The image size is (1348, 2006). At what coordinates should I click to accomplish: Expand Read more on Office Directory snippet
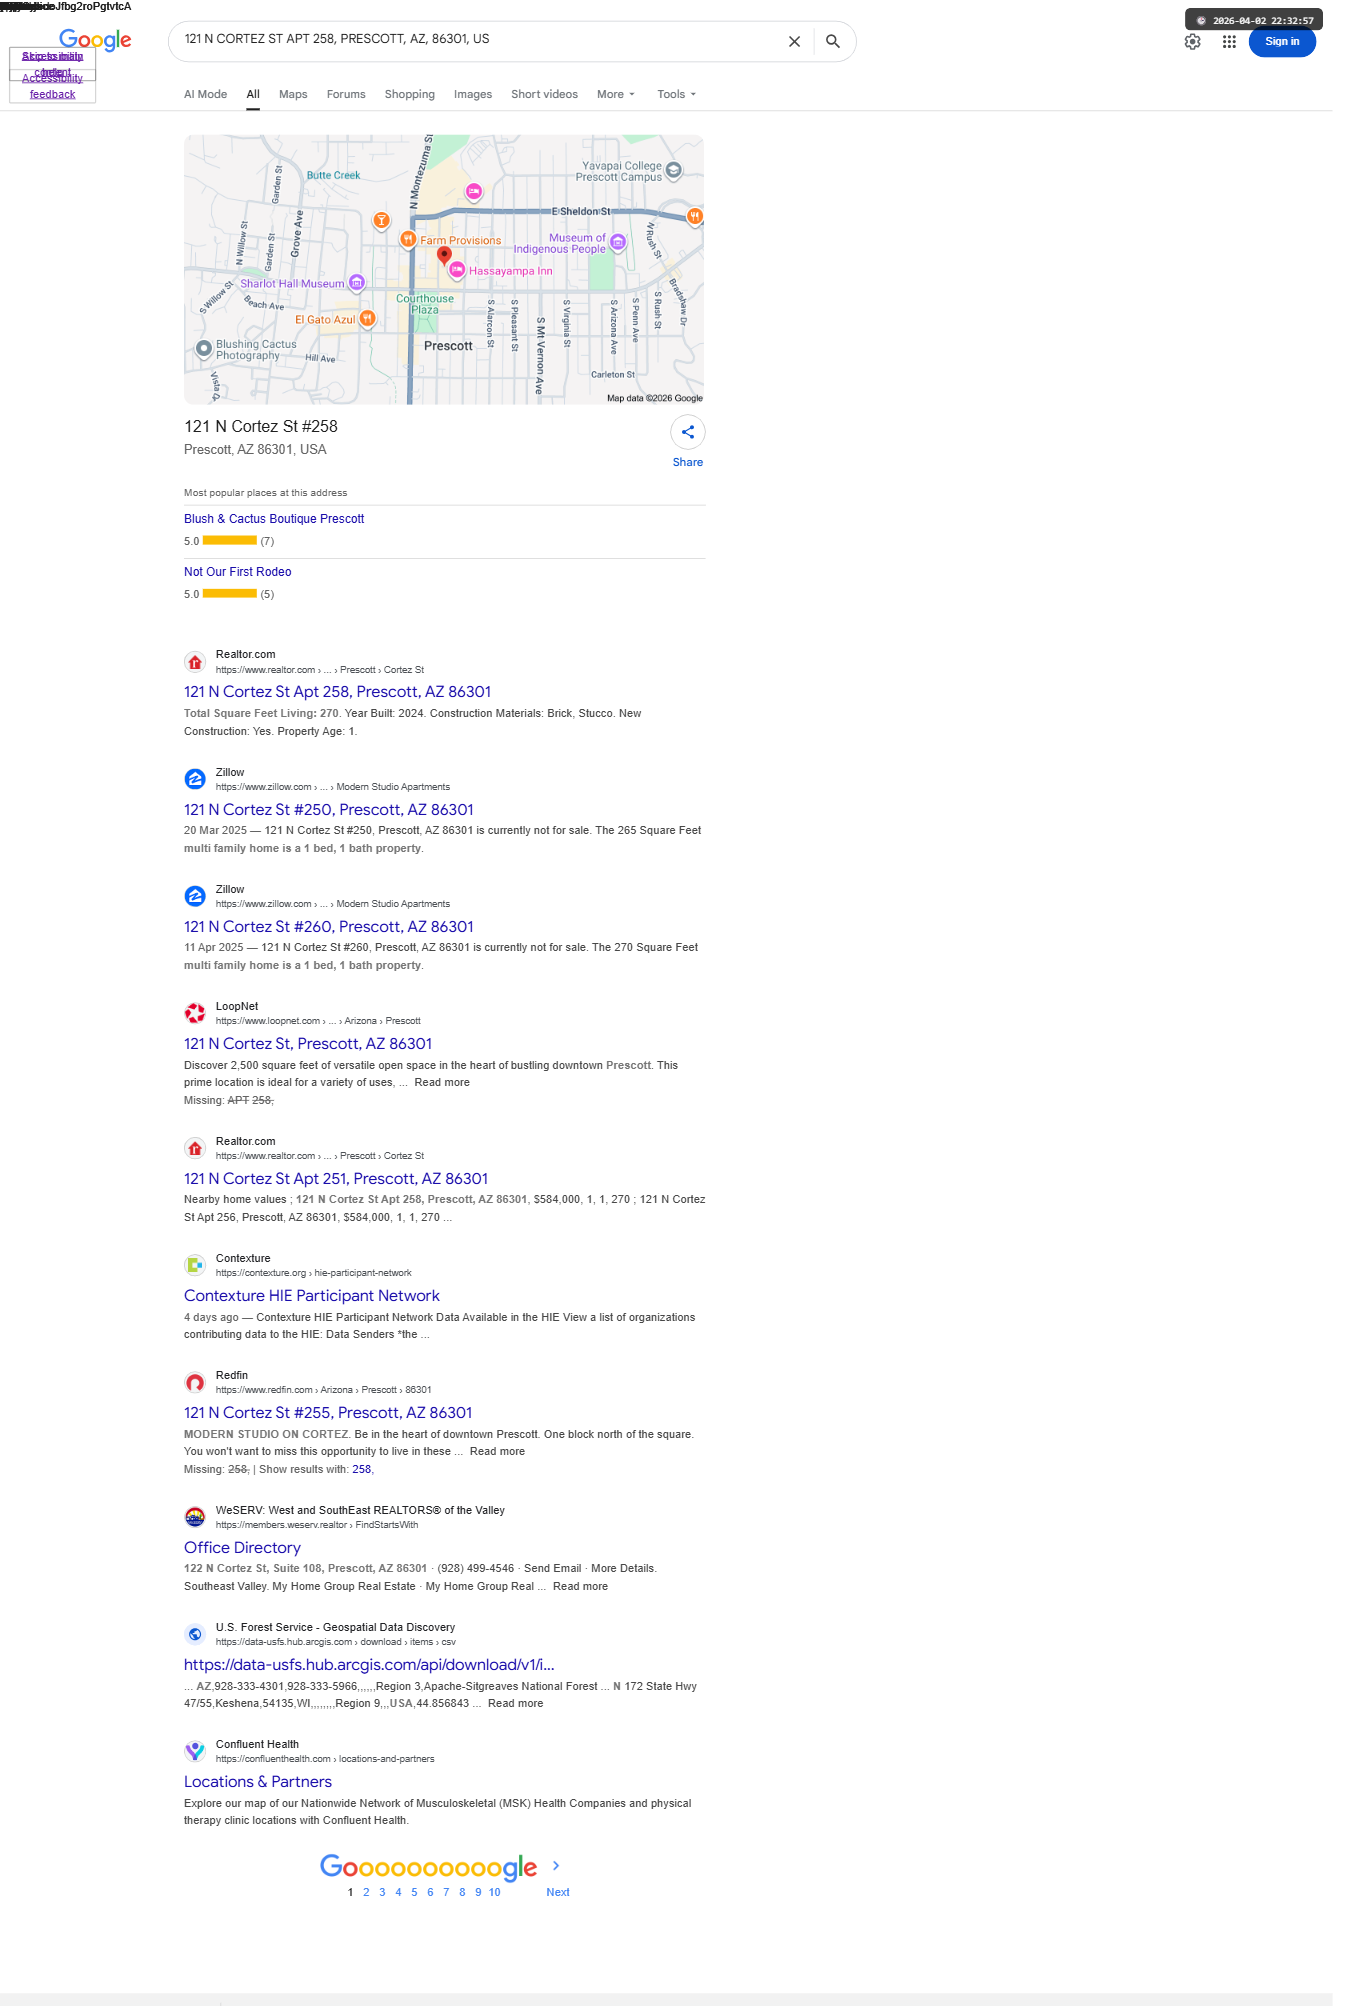(580, 1586)
